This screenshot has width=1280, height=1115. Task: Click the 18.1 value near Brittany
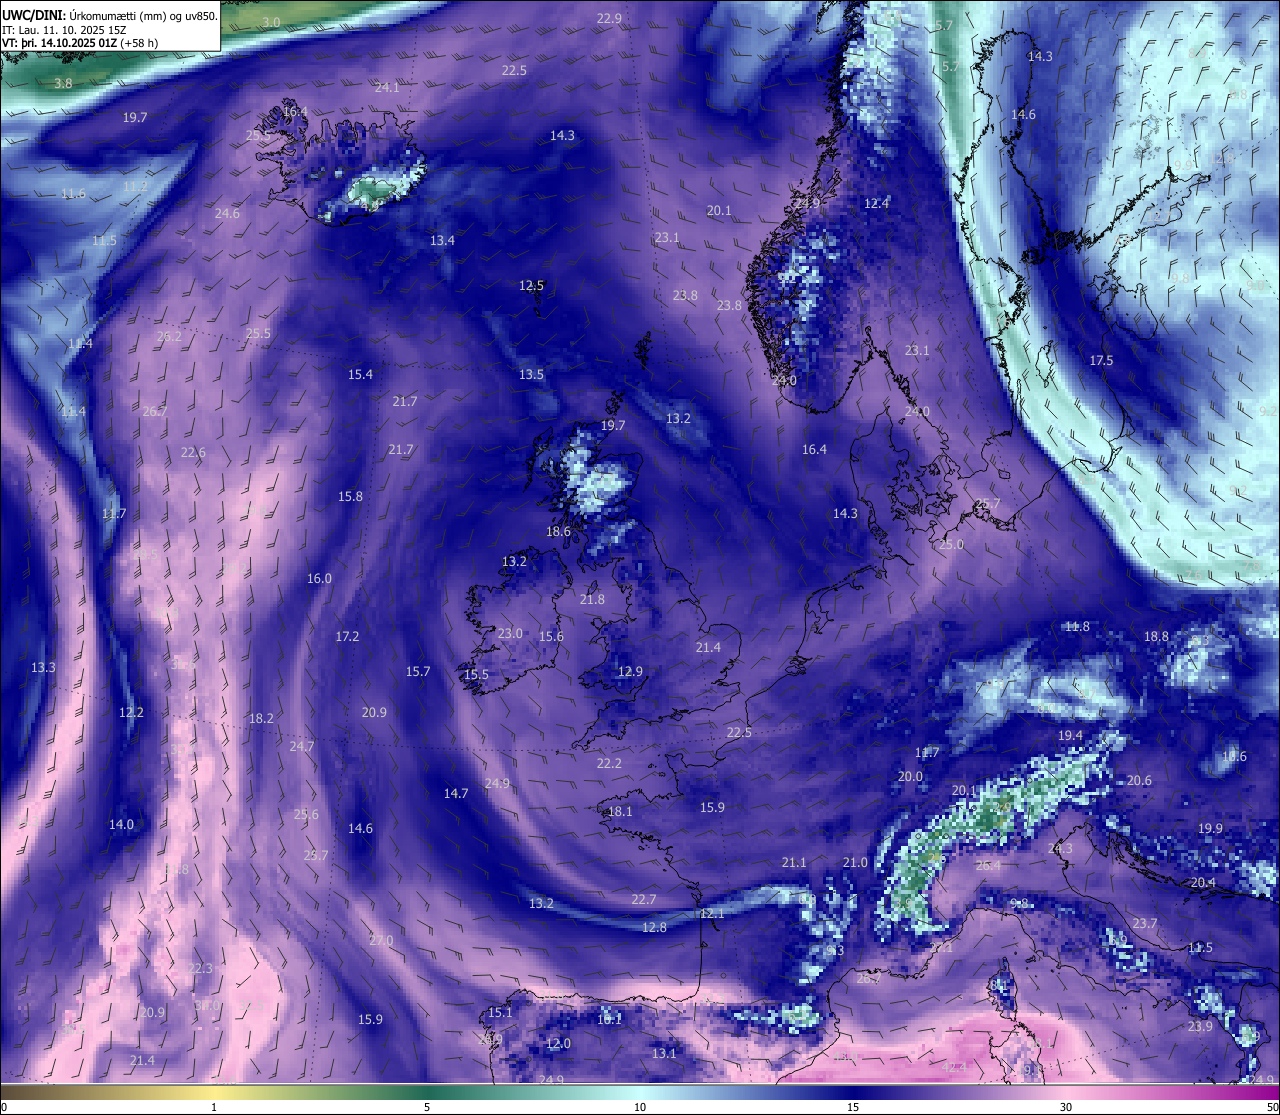620,811
